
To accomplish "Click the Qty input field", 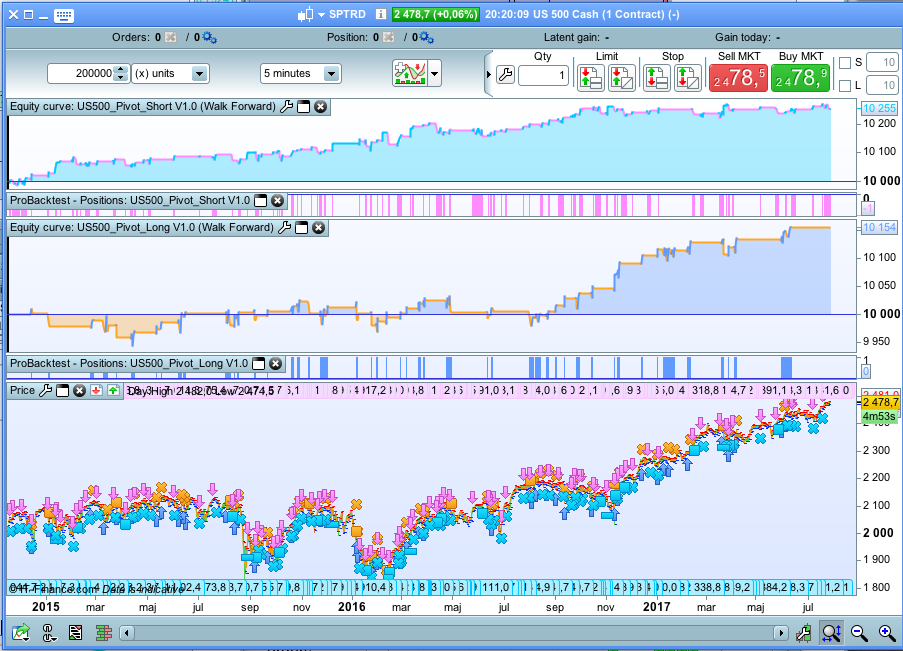I will 542,76.
